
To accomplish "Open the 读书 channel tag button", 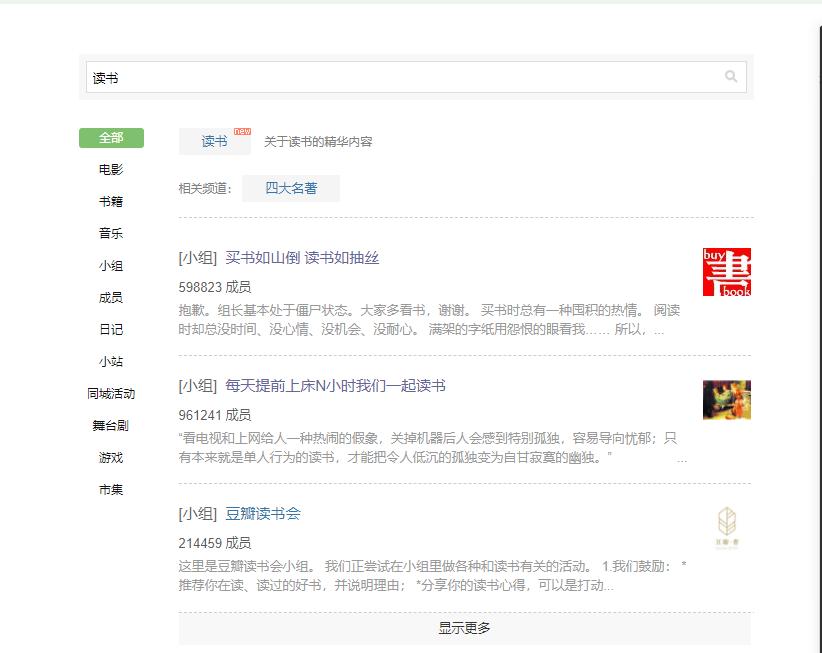I will point(214,141).
